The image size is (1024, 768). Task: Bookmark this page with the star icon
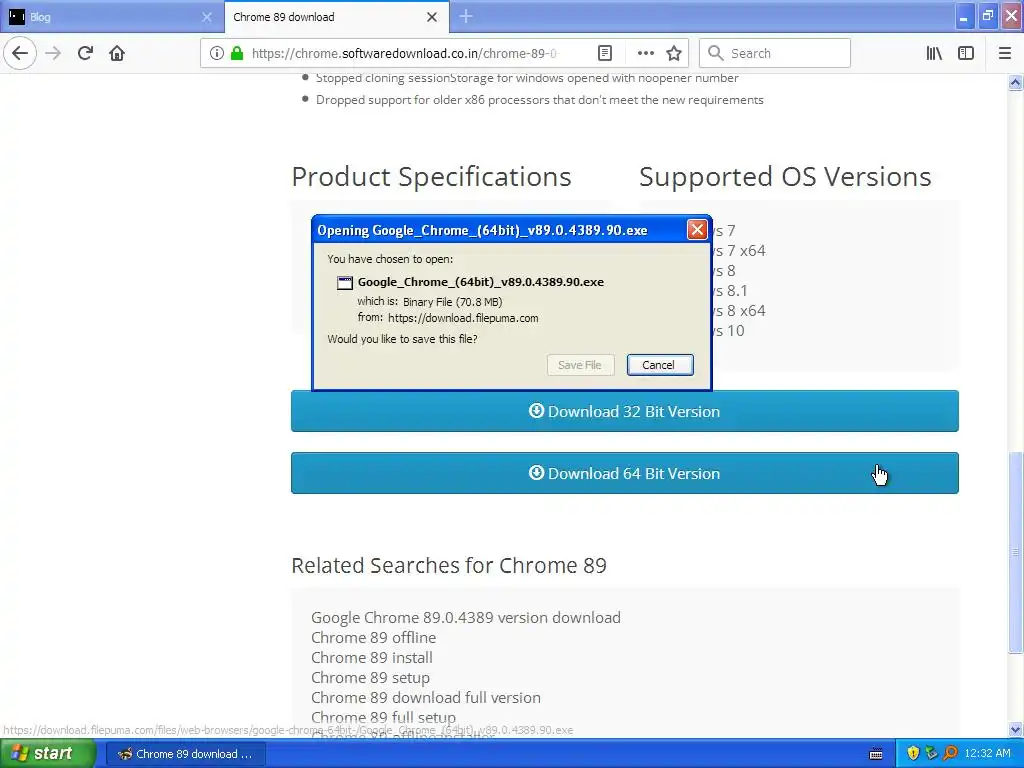(x=674, y=54)
